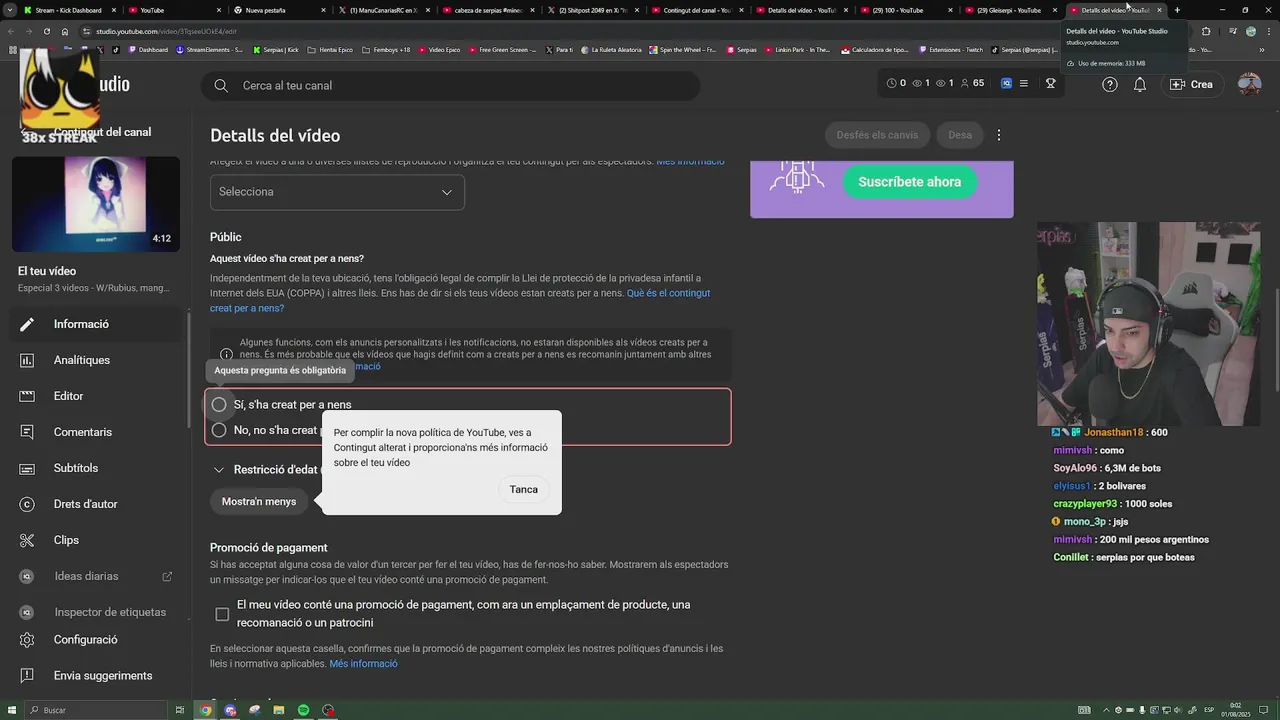Click the Desa save button

pos(960,135)
